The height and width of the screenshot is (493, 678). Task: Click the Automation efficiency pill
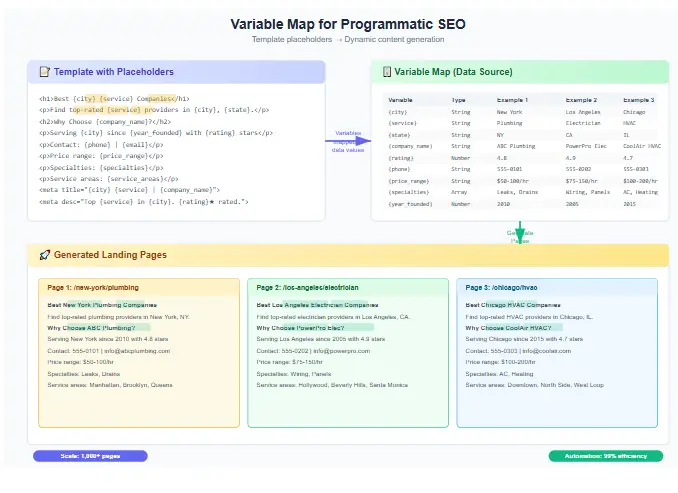click(x=605, y=456)
